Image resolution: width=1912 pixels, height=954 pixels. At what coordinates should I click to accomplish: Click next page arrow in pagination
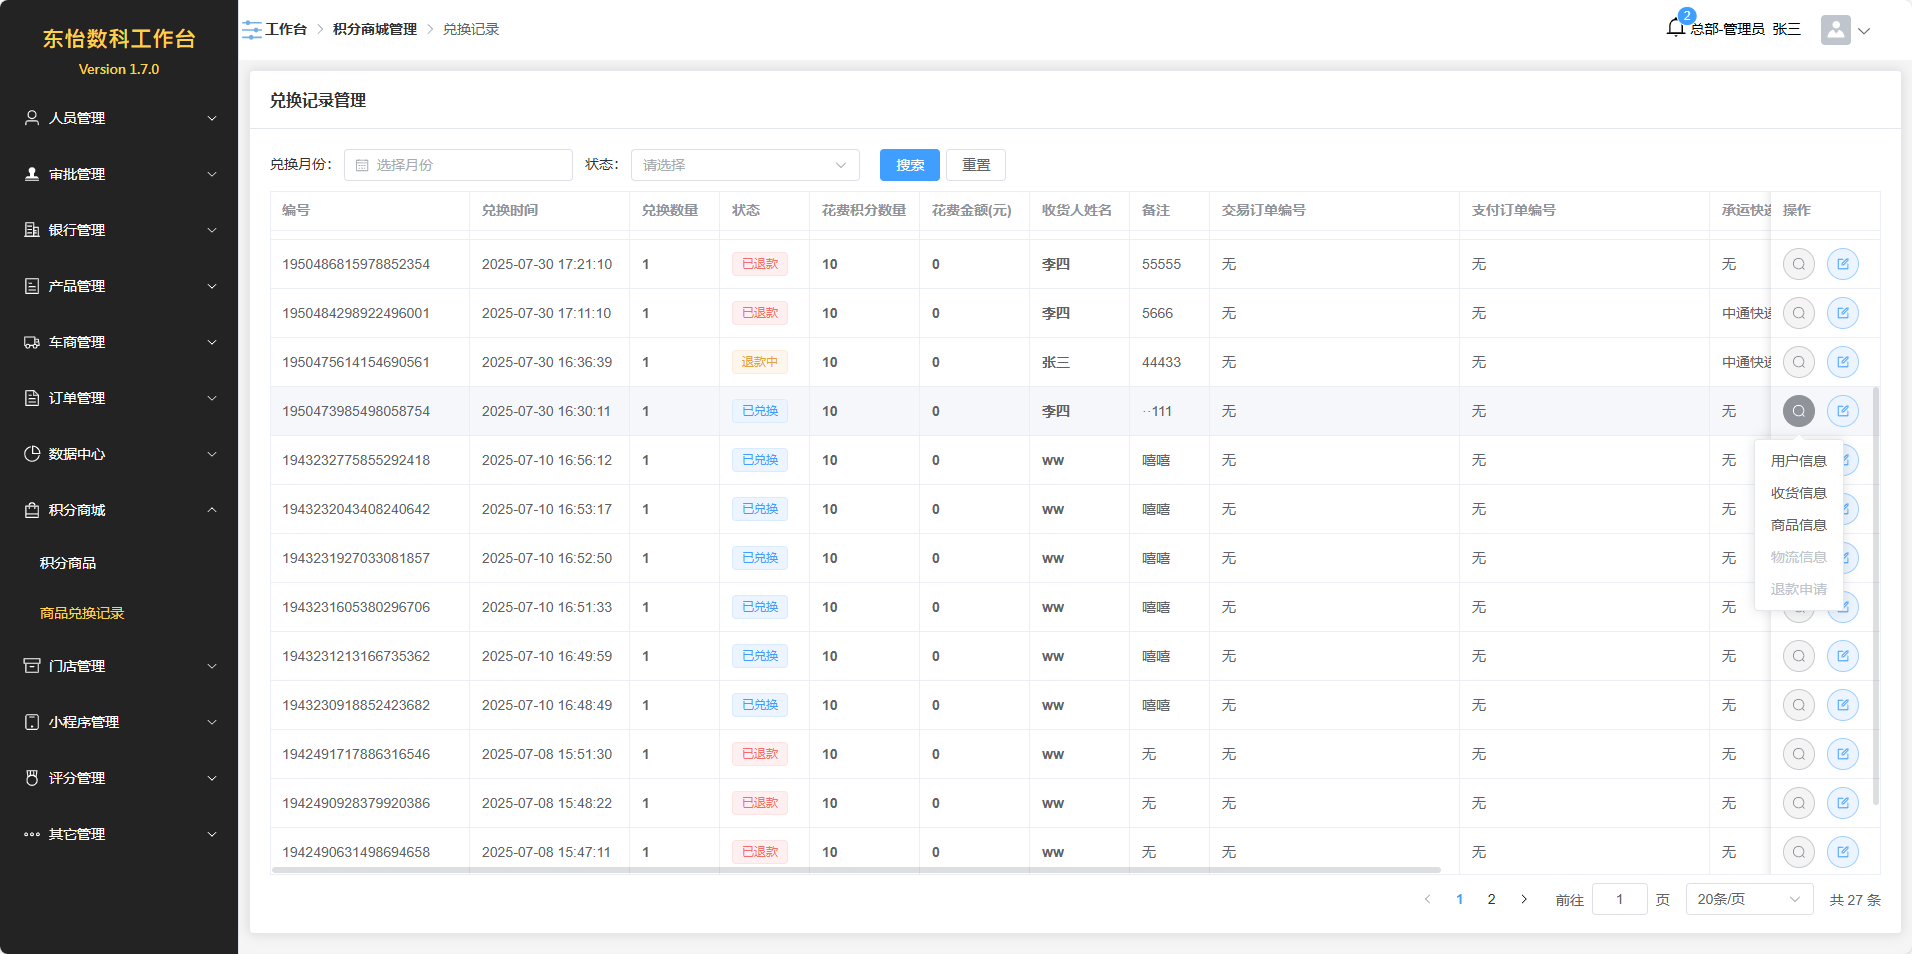click(1523, 899)
